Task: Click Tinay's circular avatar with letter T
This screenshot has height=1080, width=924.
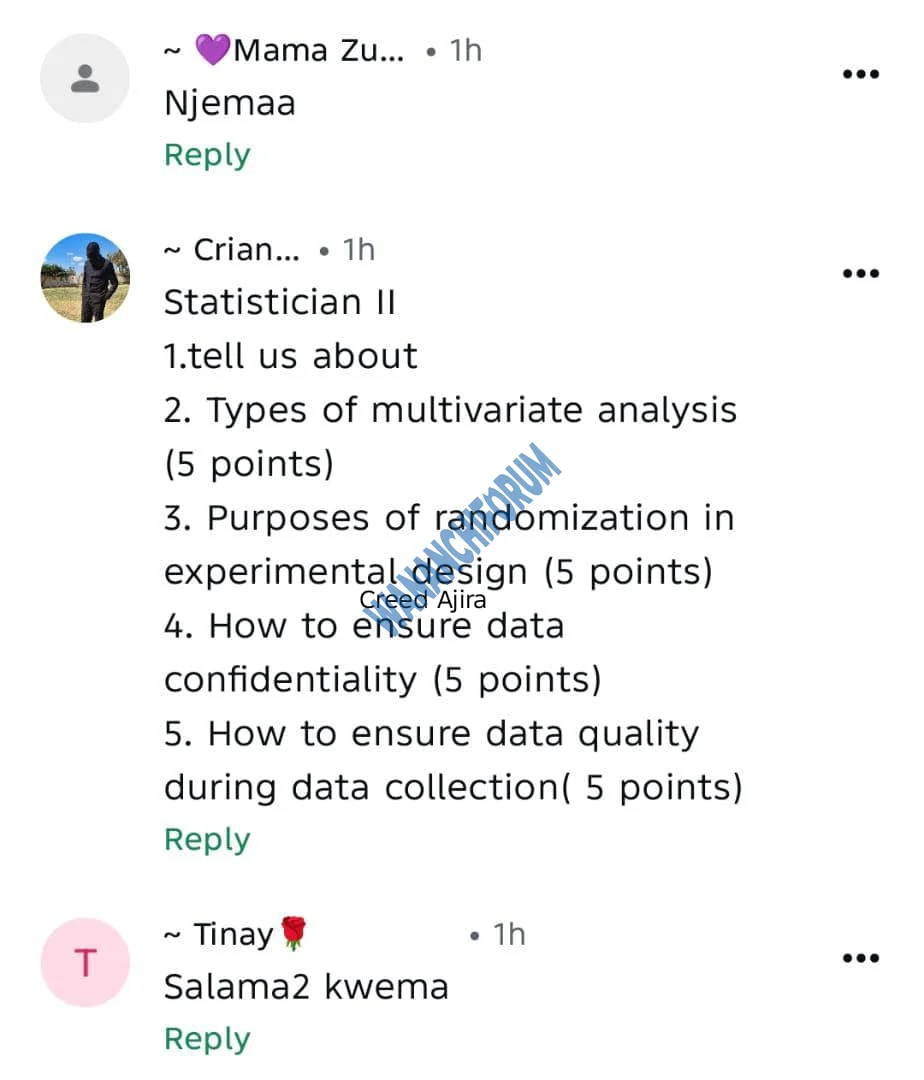Action: point(85,962)
